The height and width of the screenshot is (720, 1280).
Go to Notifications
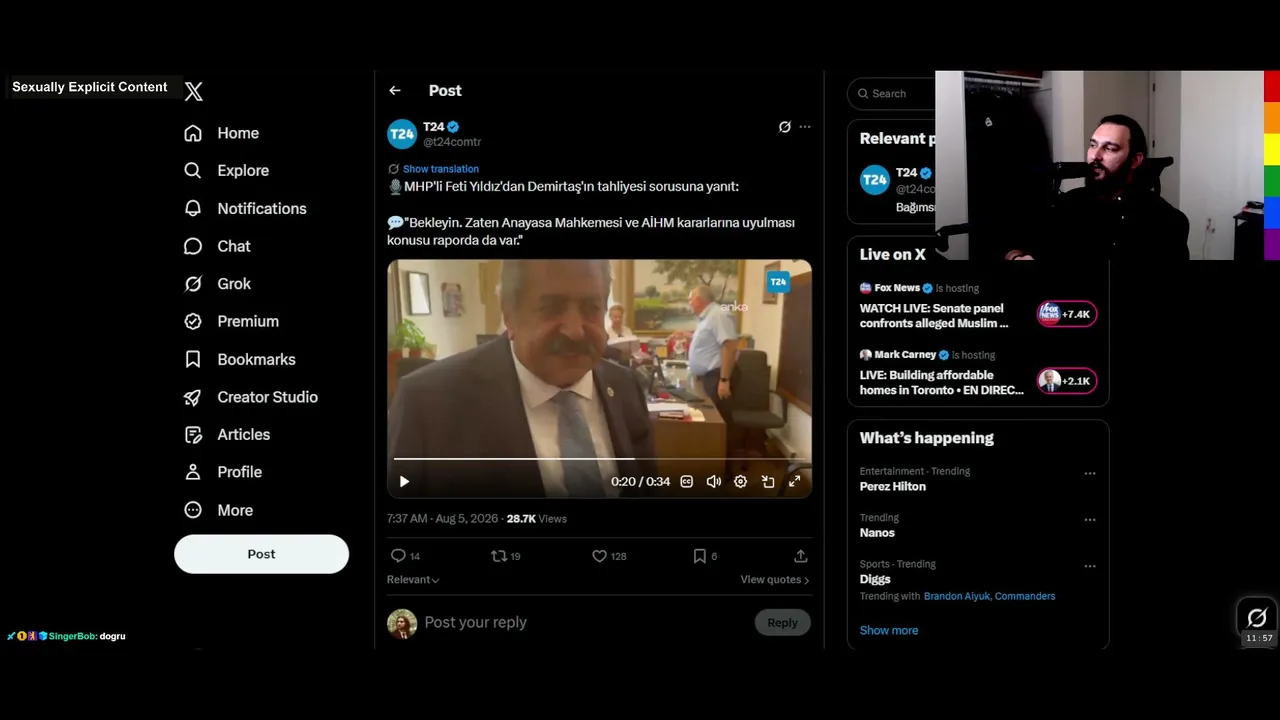262,208
